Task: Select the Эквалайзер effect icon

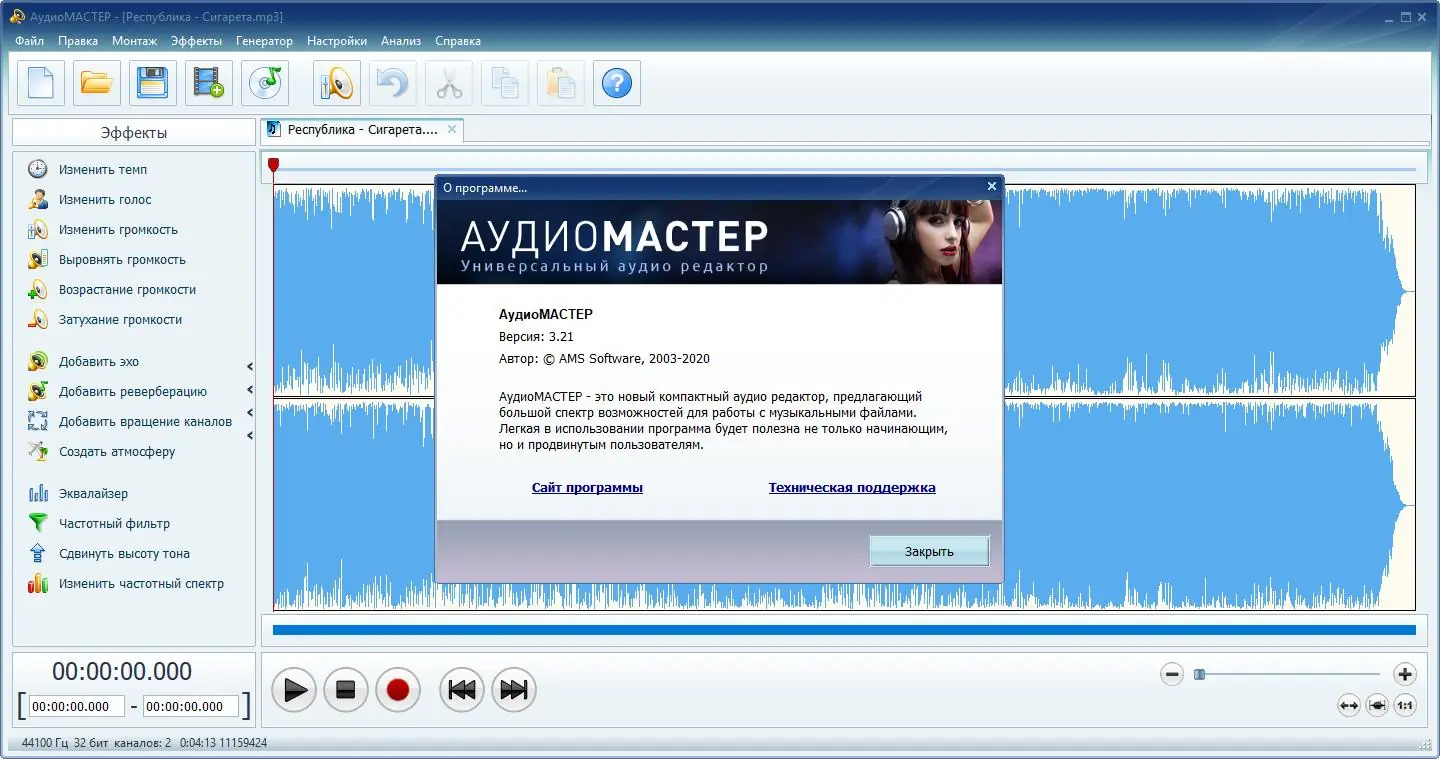Action: point(36,493)
